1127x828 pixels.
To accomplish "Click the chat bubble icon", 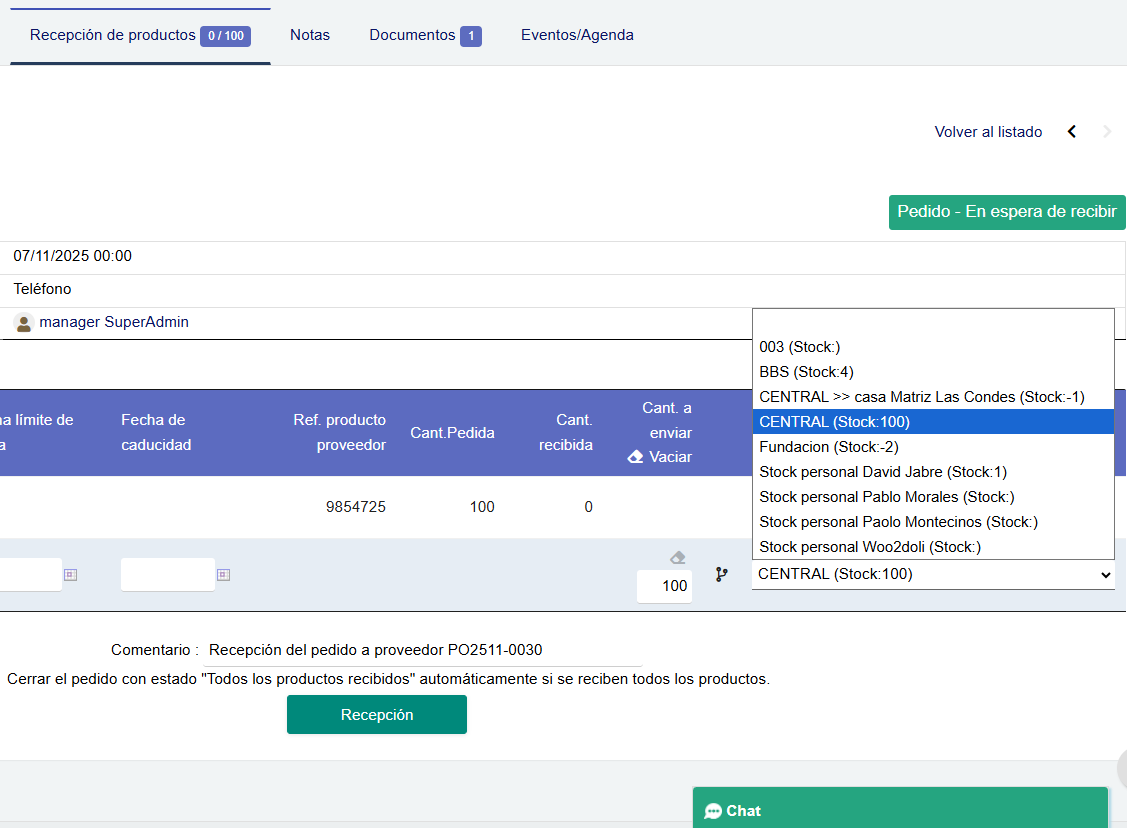I will pos(713,811).
